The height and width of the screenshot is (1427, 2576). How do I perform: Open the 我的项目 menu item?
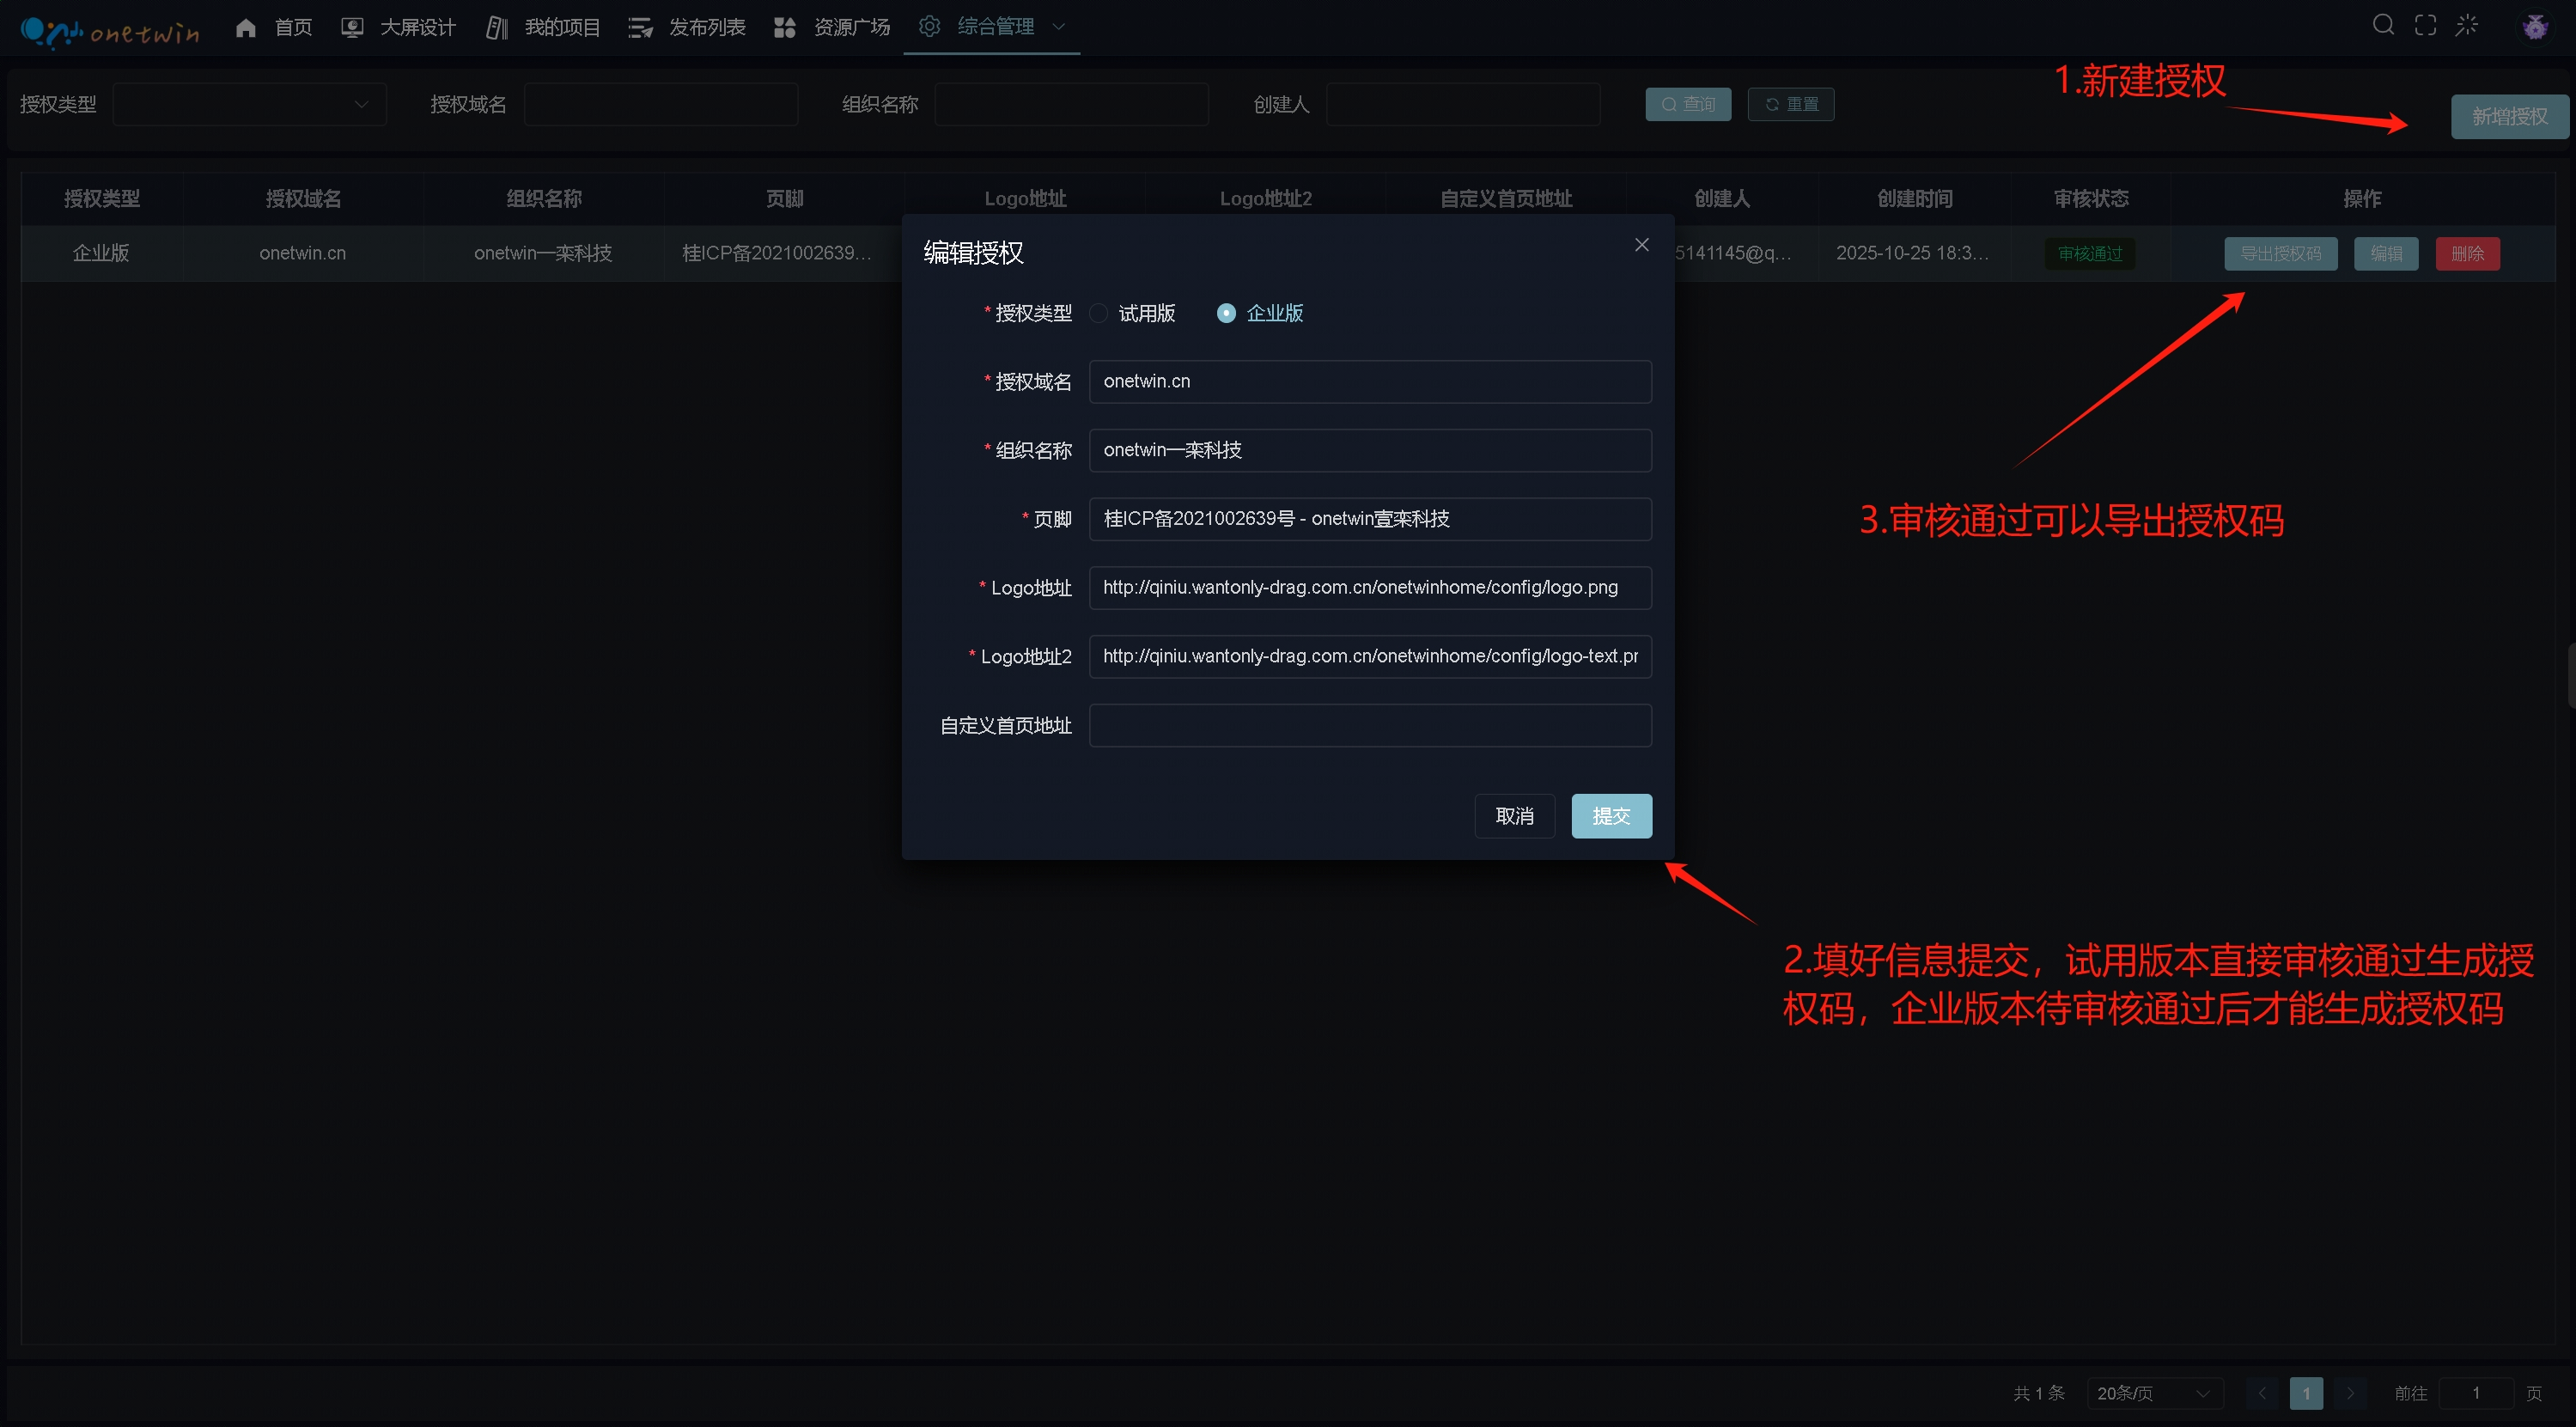tap(562, 27)
